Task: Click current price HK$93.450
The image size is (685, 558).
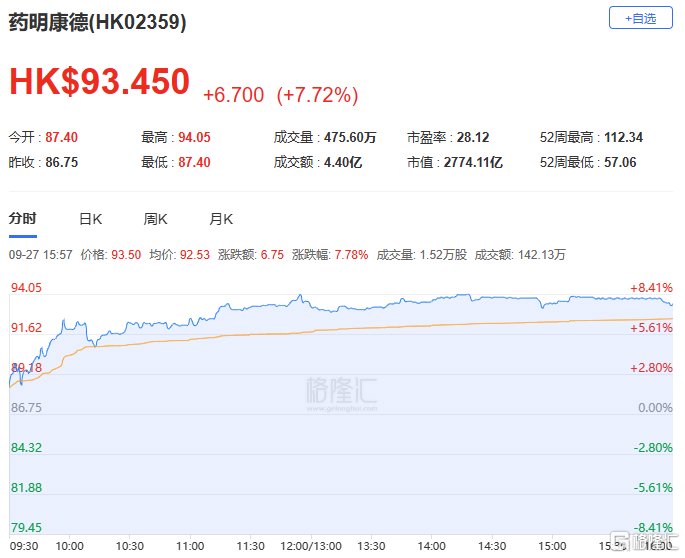Action: pyautogui.click(x=100, y=81)
